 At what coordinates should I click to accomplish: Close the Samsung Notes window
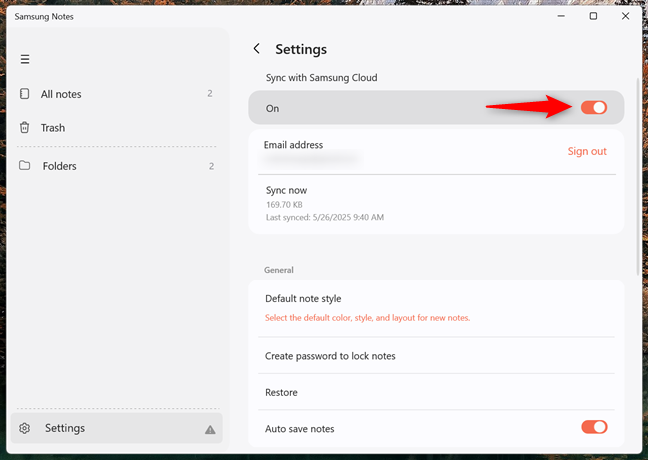[625, 16]
